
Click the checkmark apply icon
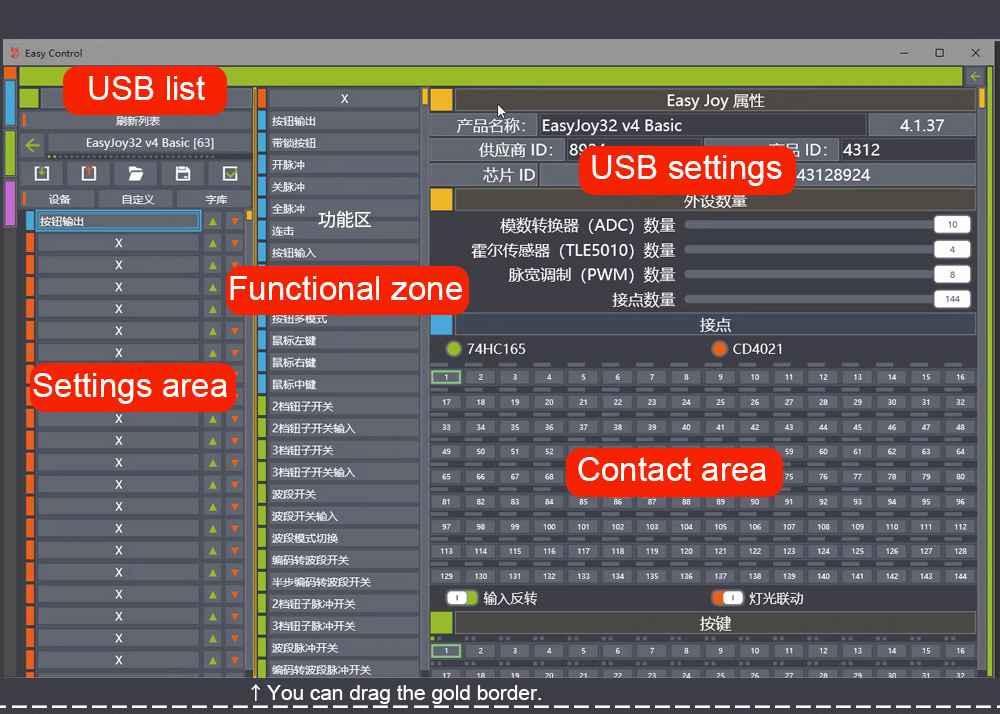click(x=230, y=173)
